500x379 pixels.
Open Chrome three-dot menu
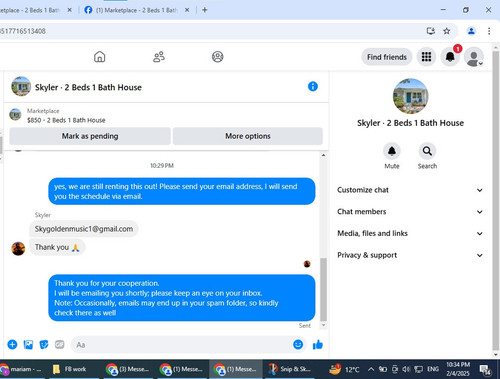coord(489,31)
